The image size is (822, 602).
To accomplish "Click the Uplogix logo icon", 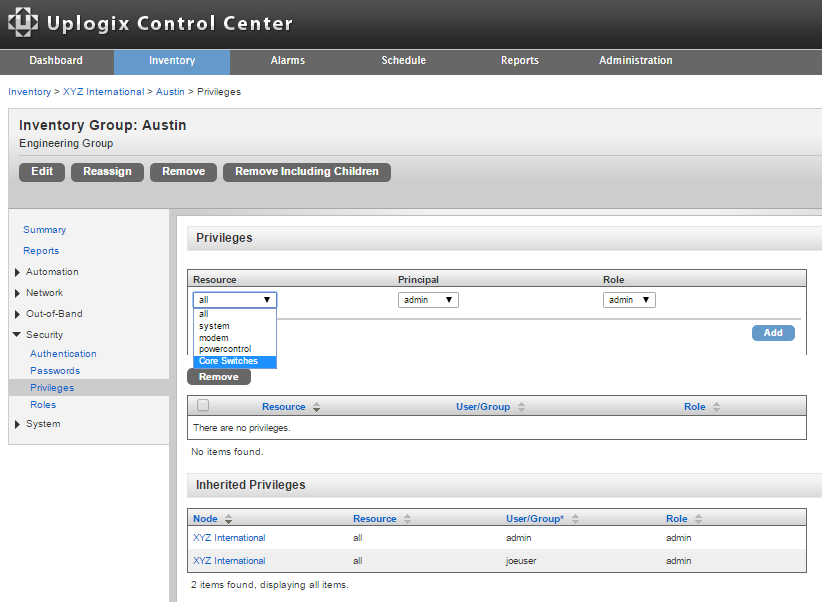I will coord(23,23).
